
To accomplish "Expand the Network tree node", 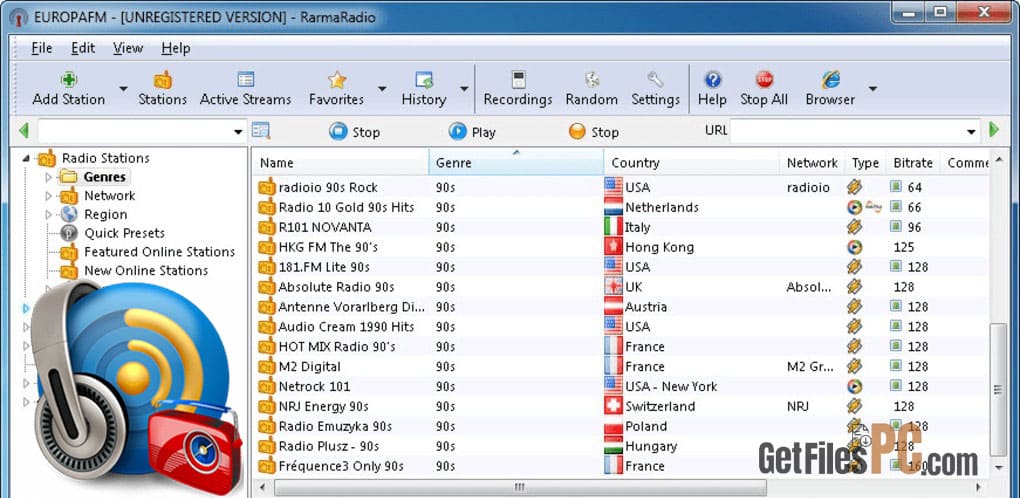I will click(48, 196).
